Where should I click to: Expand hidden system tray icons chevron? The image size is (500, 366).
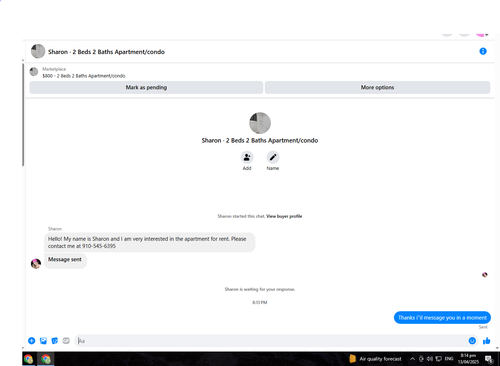(412, 359)
